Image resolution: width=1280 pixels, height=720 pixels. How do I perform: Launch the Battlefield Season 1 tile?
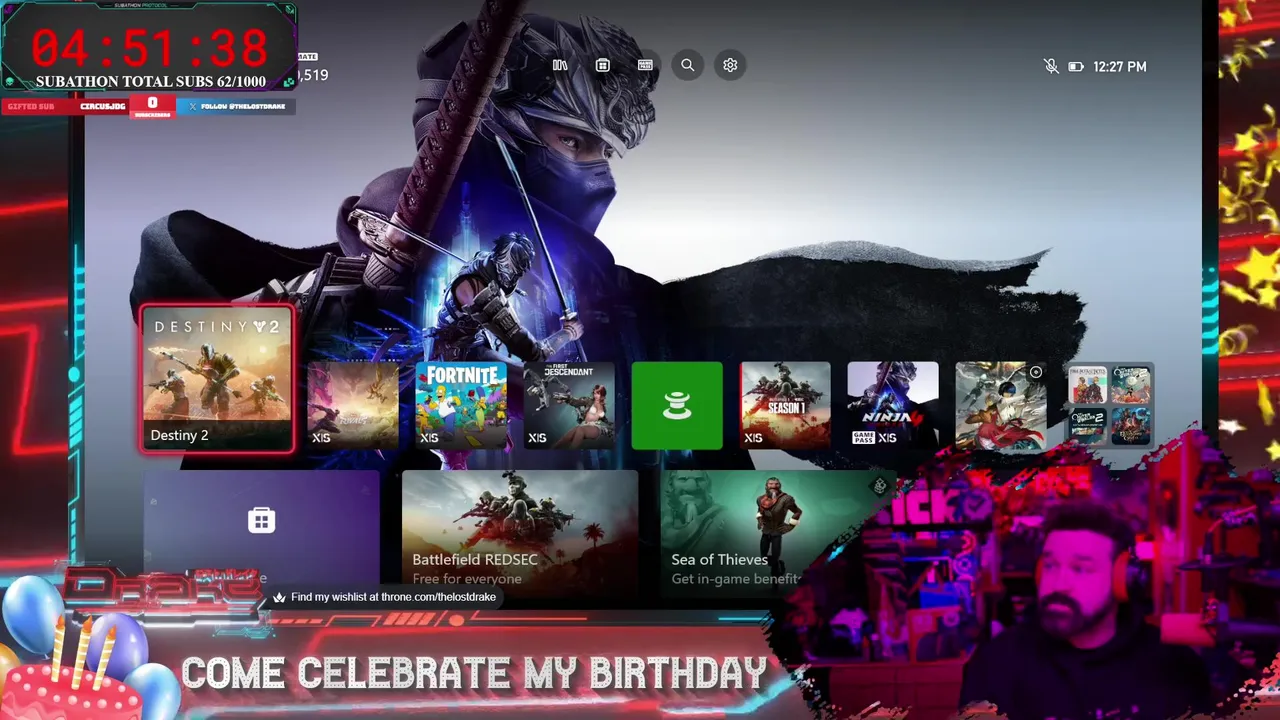point(785,405)
